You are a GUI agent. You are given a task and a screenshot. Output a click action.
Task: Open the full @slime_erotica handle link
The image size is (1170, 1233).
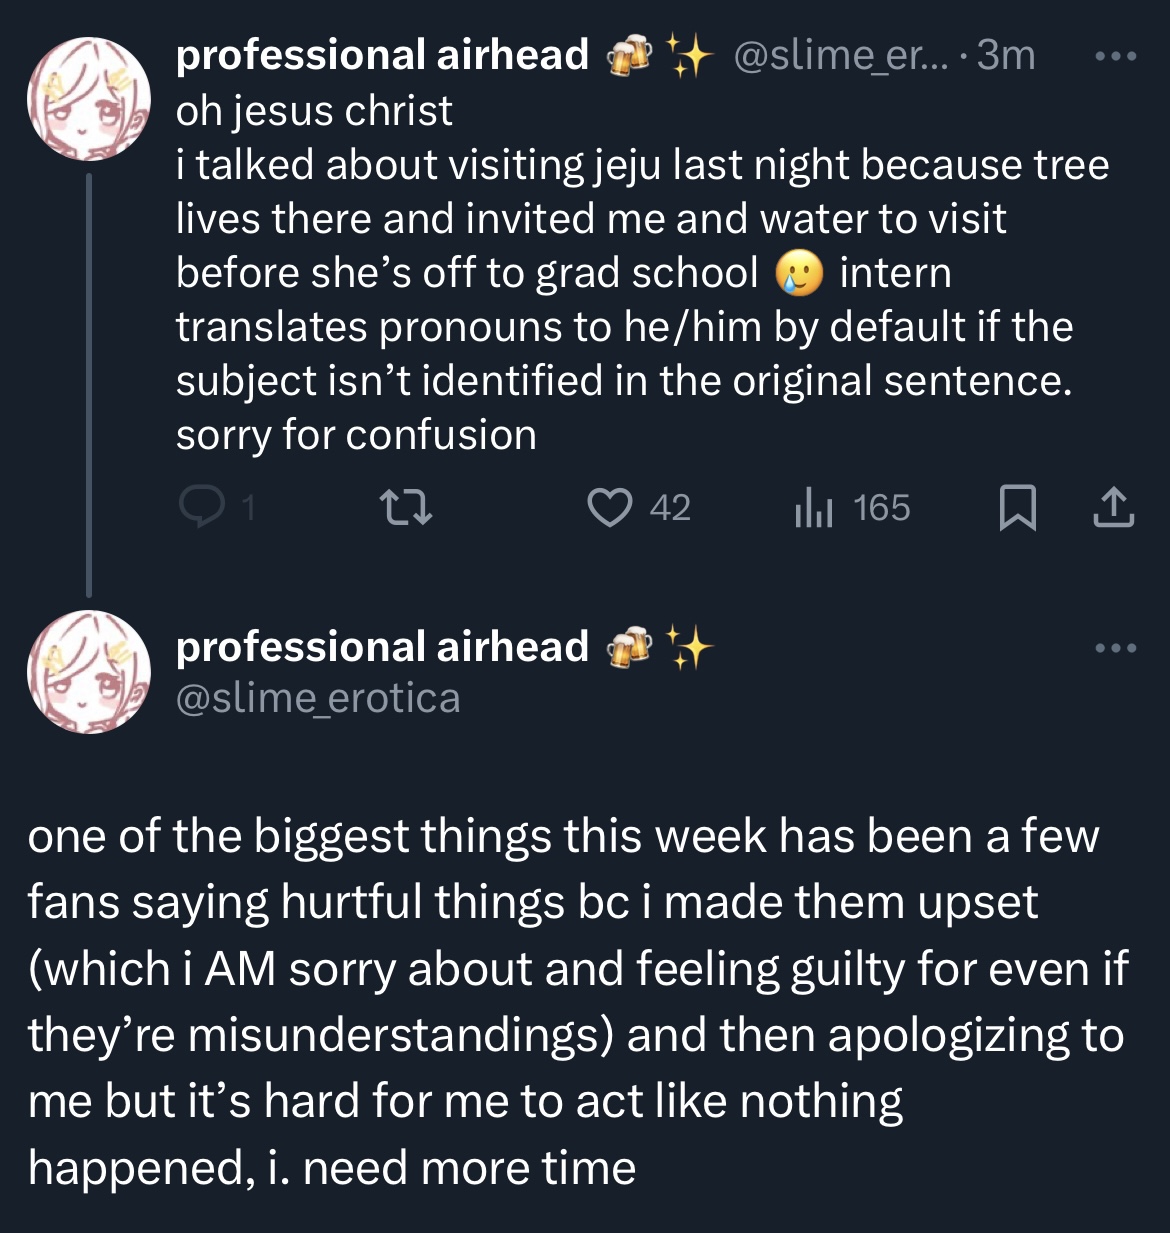318,698
